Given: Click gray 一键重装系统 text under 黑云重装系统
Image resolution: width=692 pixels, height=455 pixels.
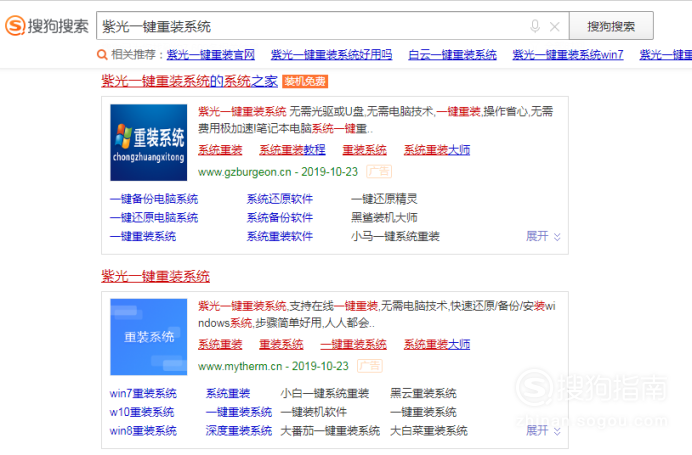Looking at the screenshot, I should pos(423,412).
